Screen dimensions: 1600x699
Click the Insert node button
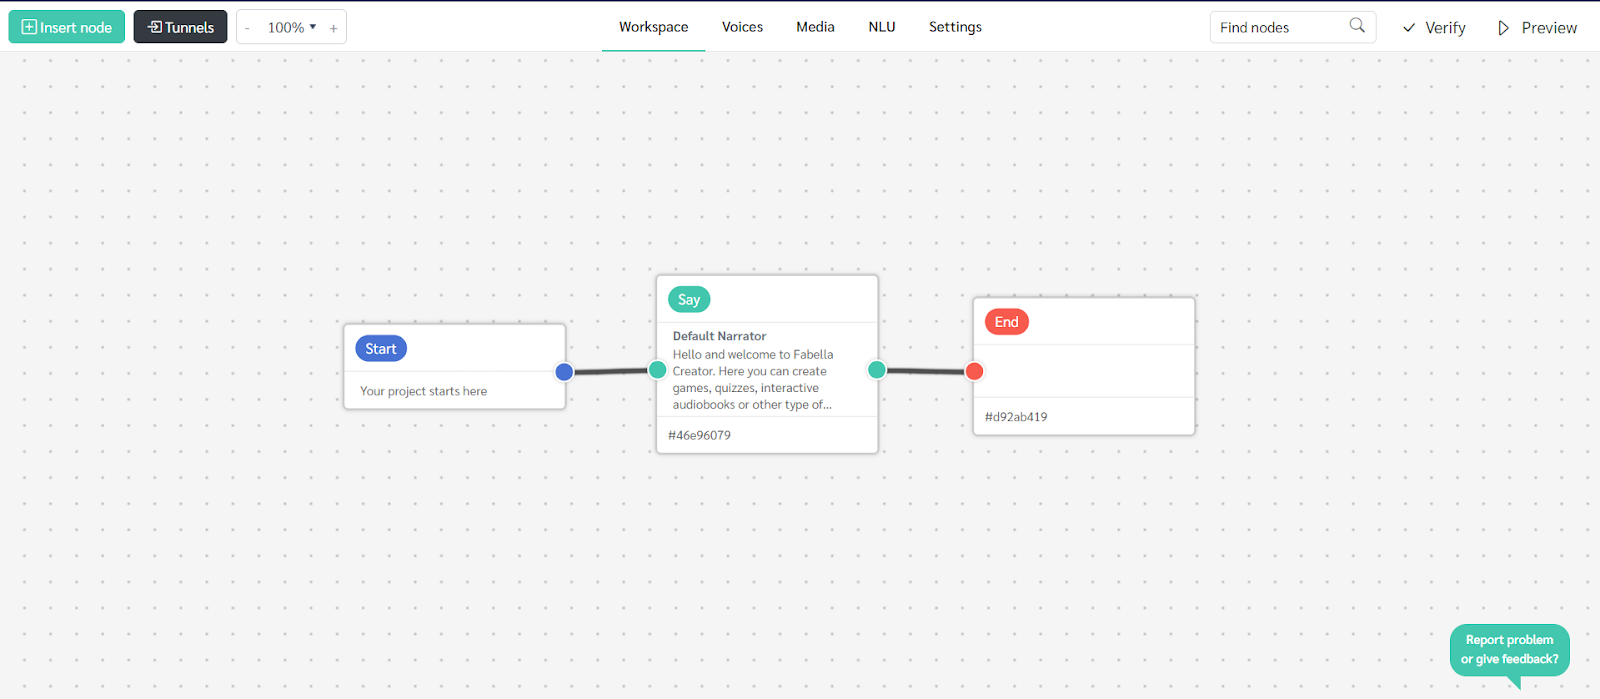coord(67,27)
